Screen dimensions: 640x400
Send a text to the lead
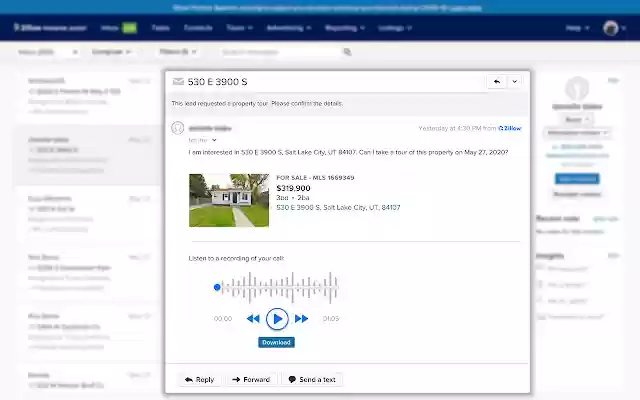tap(312, 380)
